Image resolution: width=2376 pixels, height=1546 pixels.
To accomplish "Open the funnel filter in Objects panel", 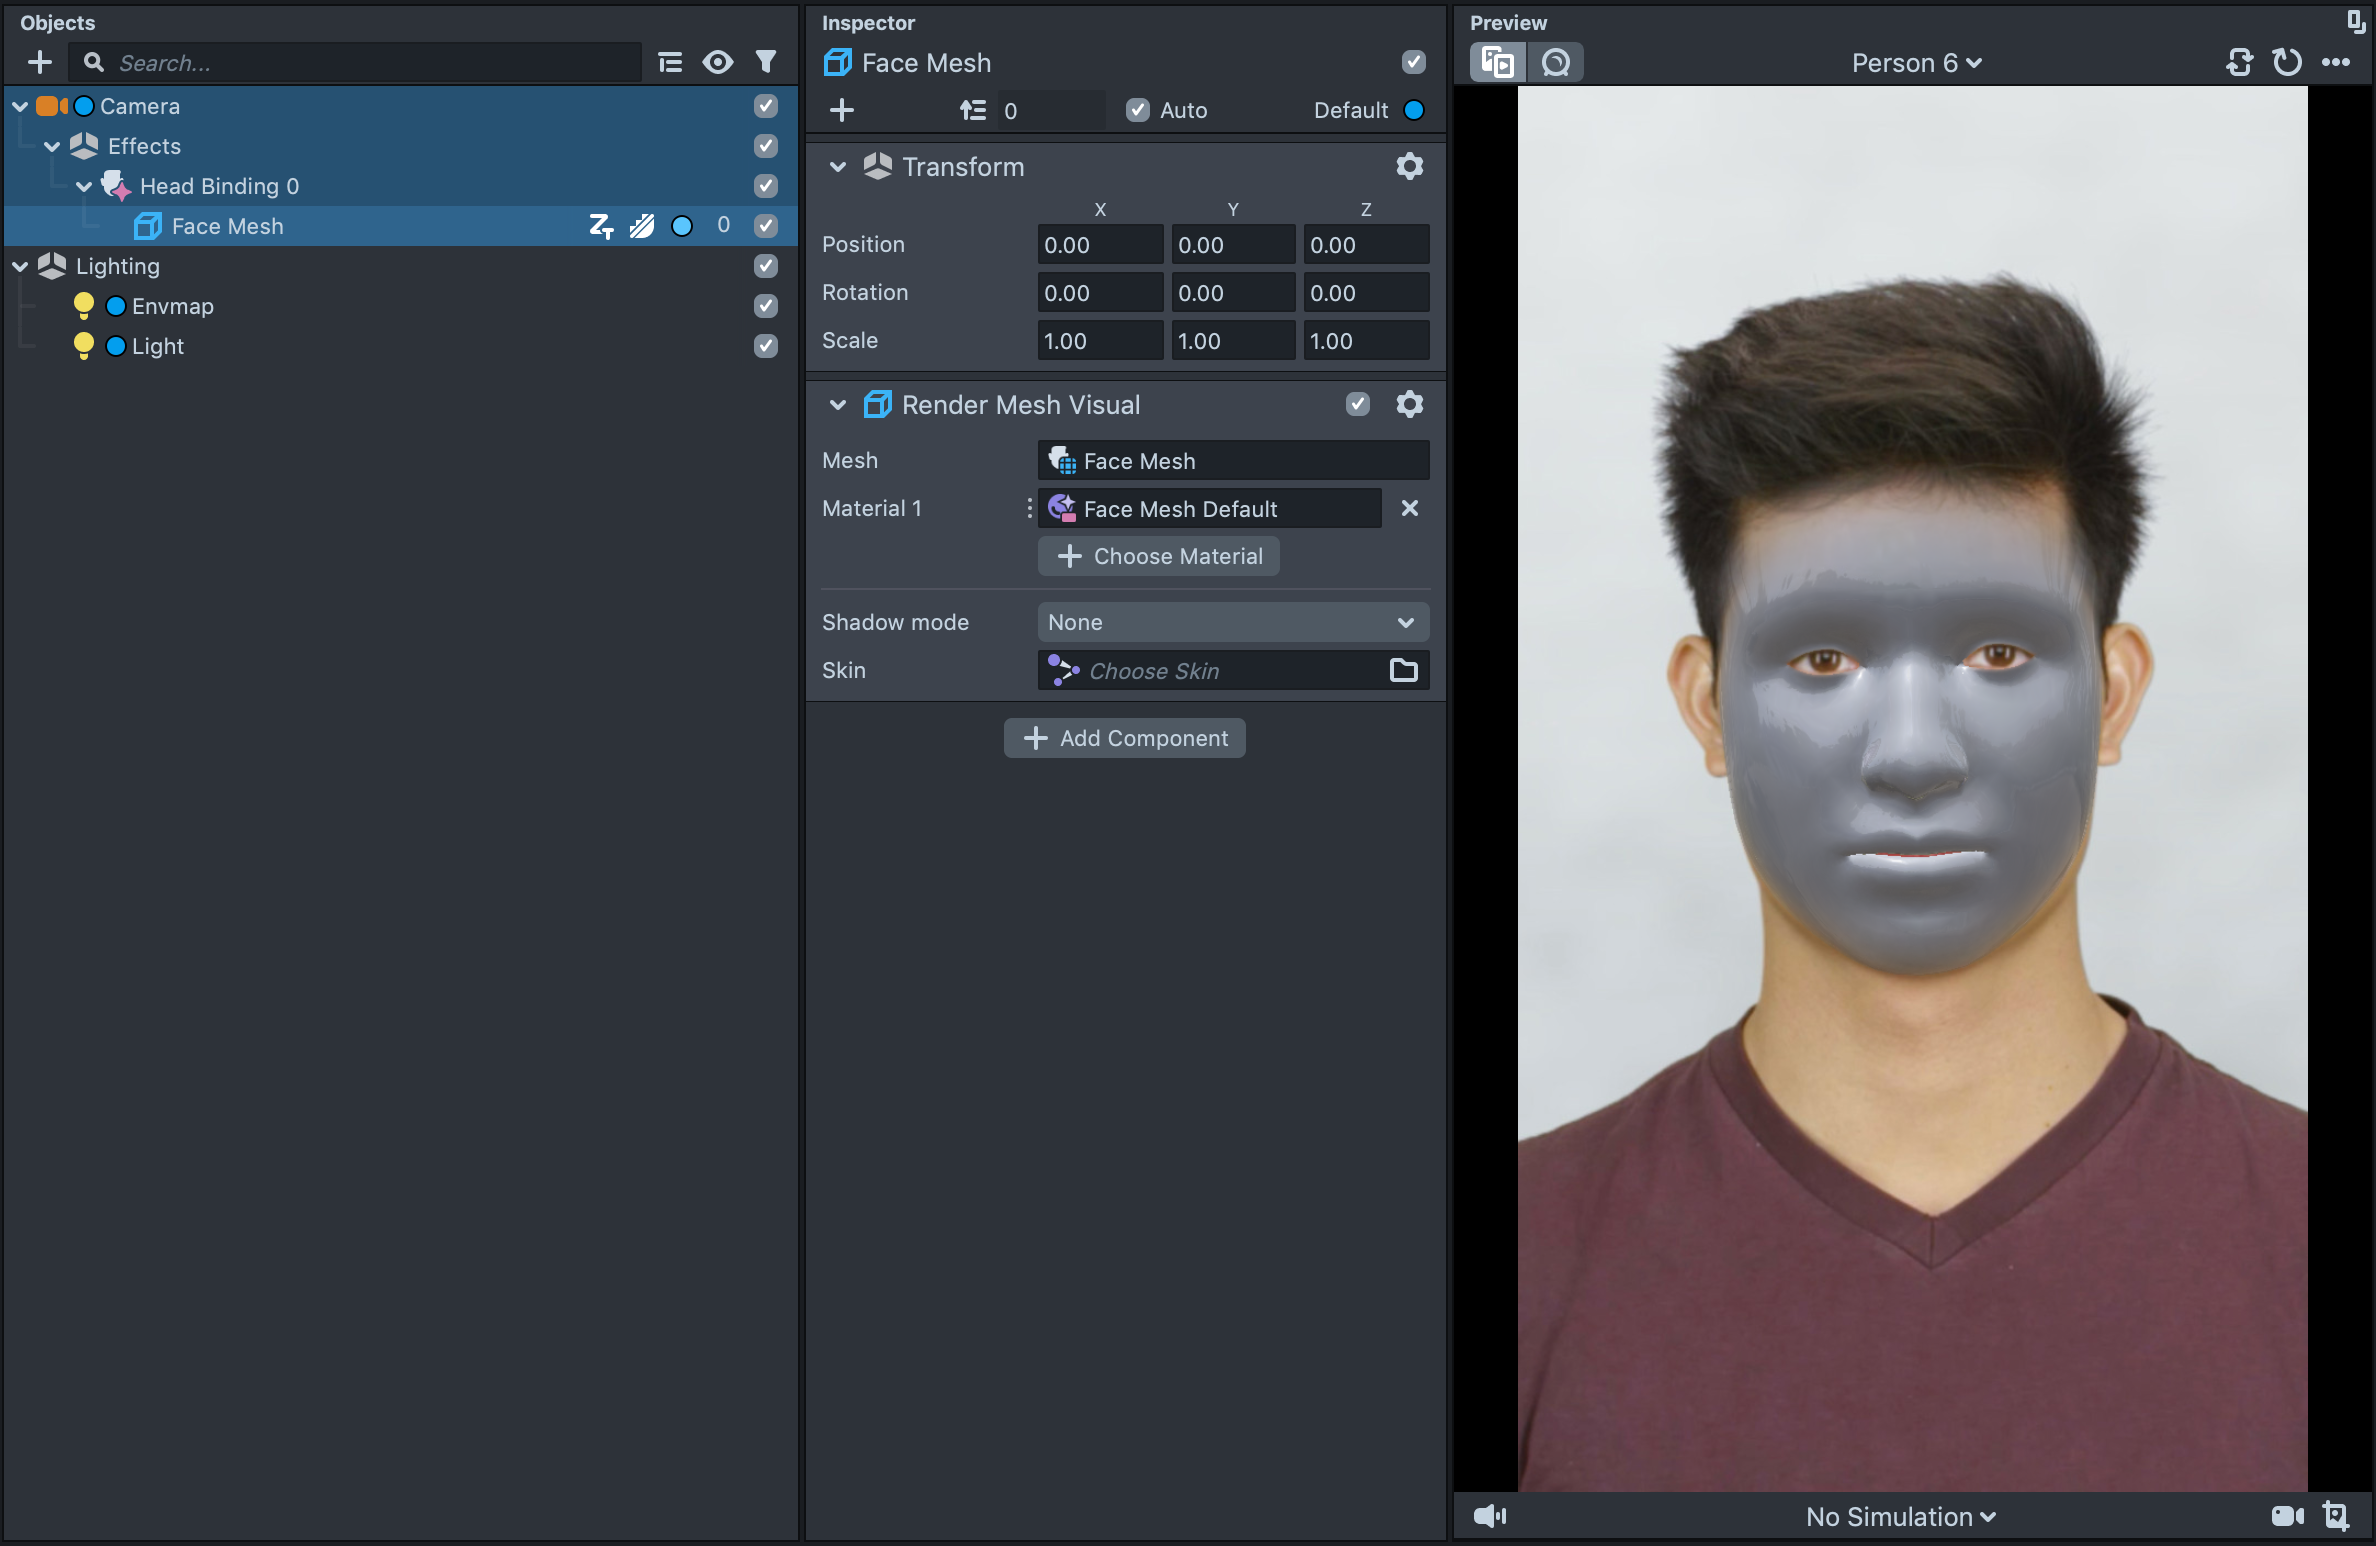I will point(765,63).
